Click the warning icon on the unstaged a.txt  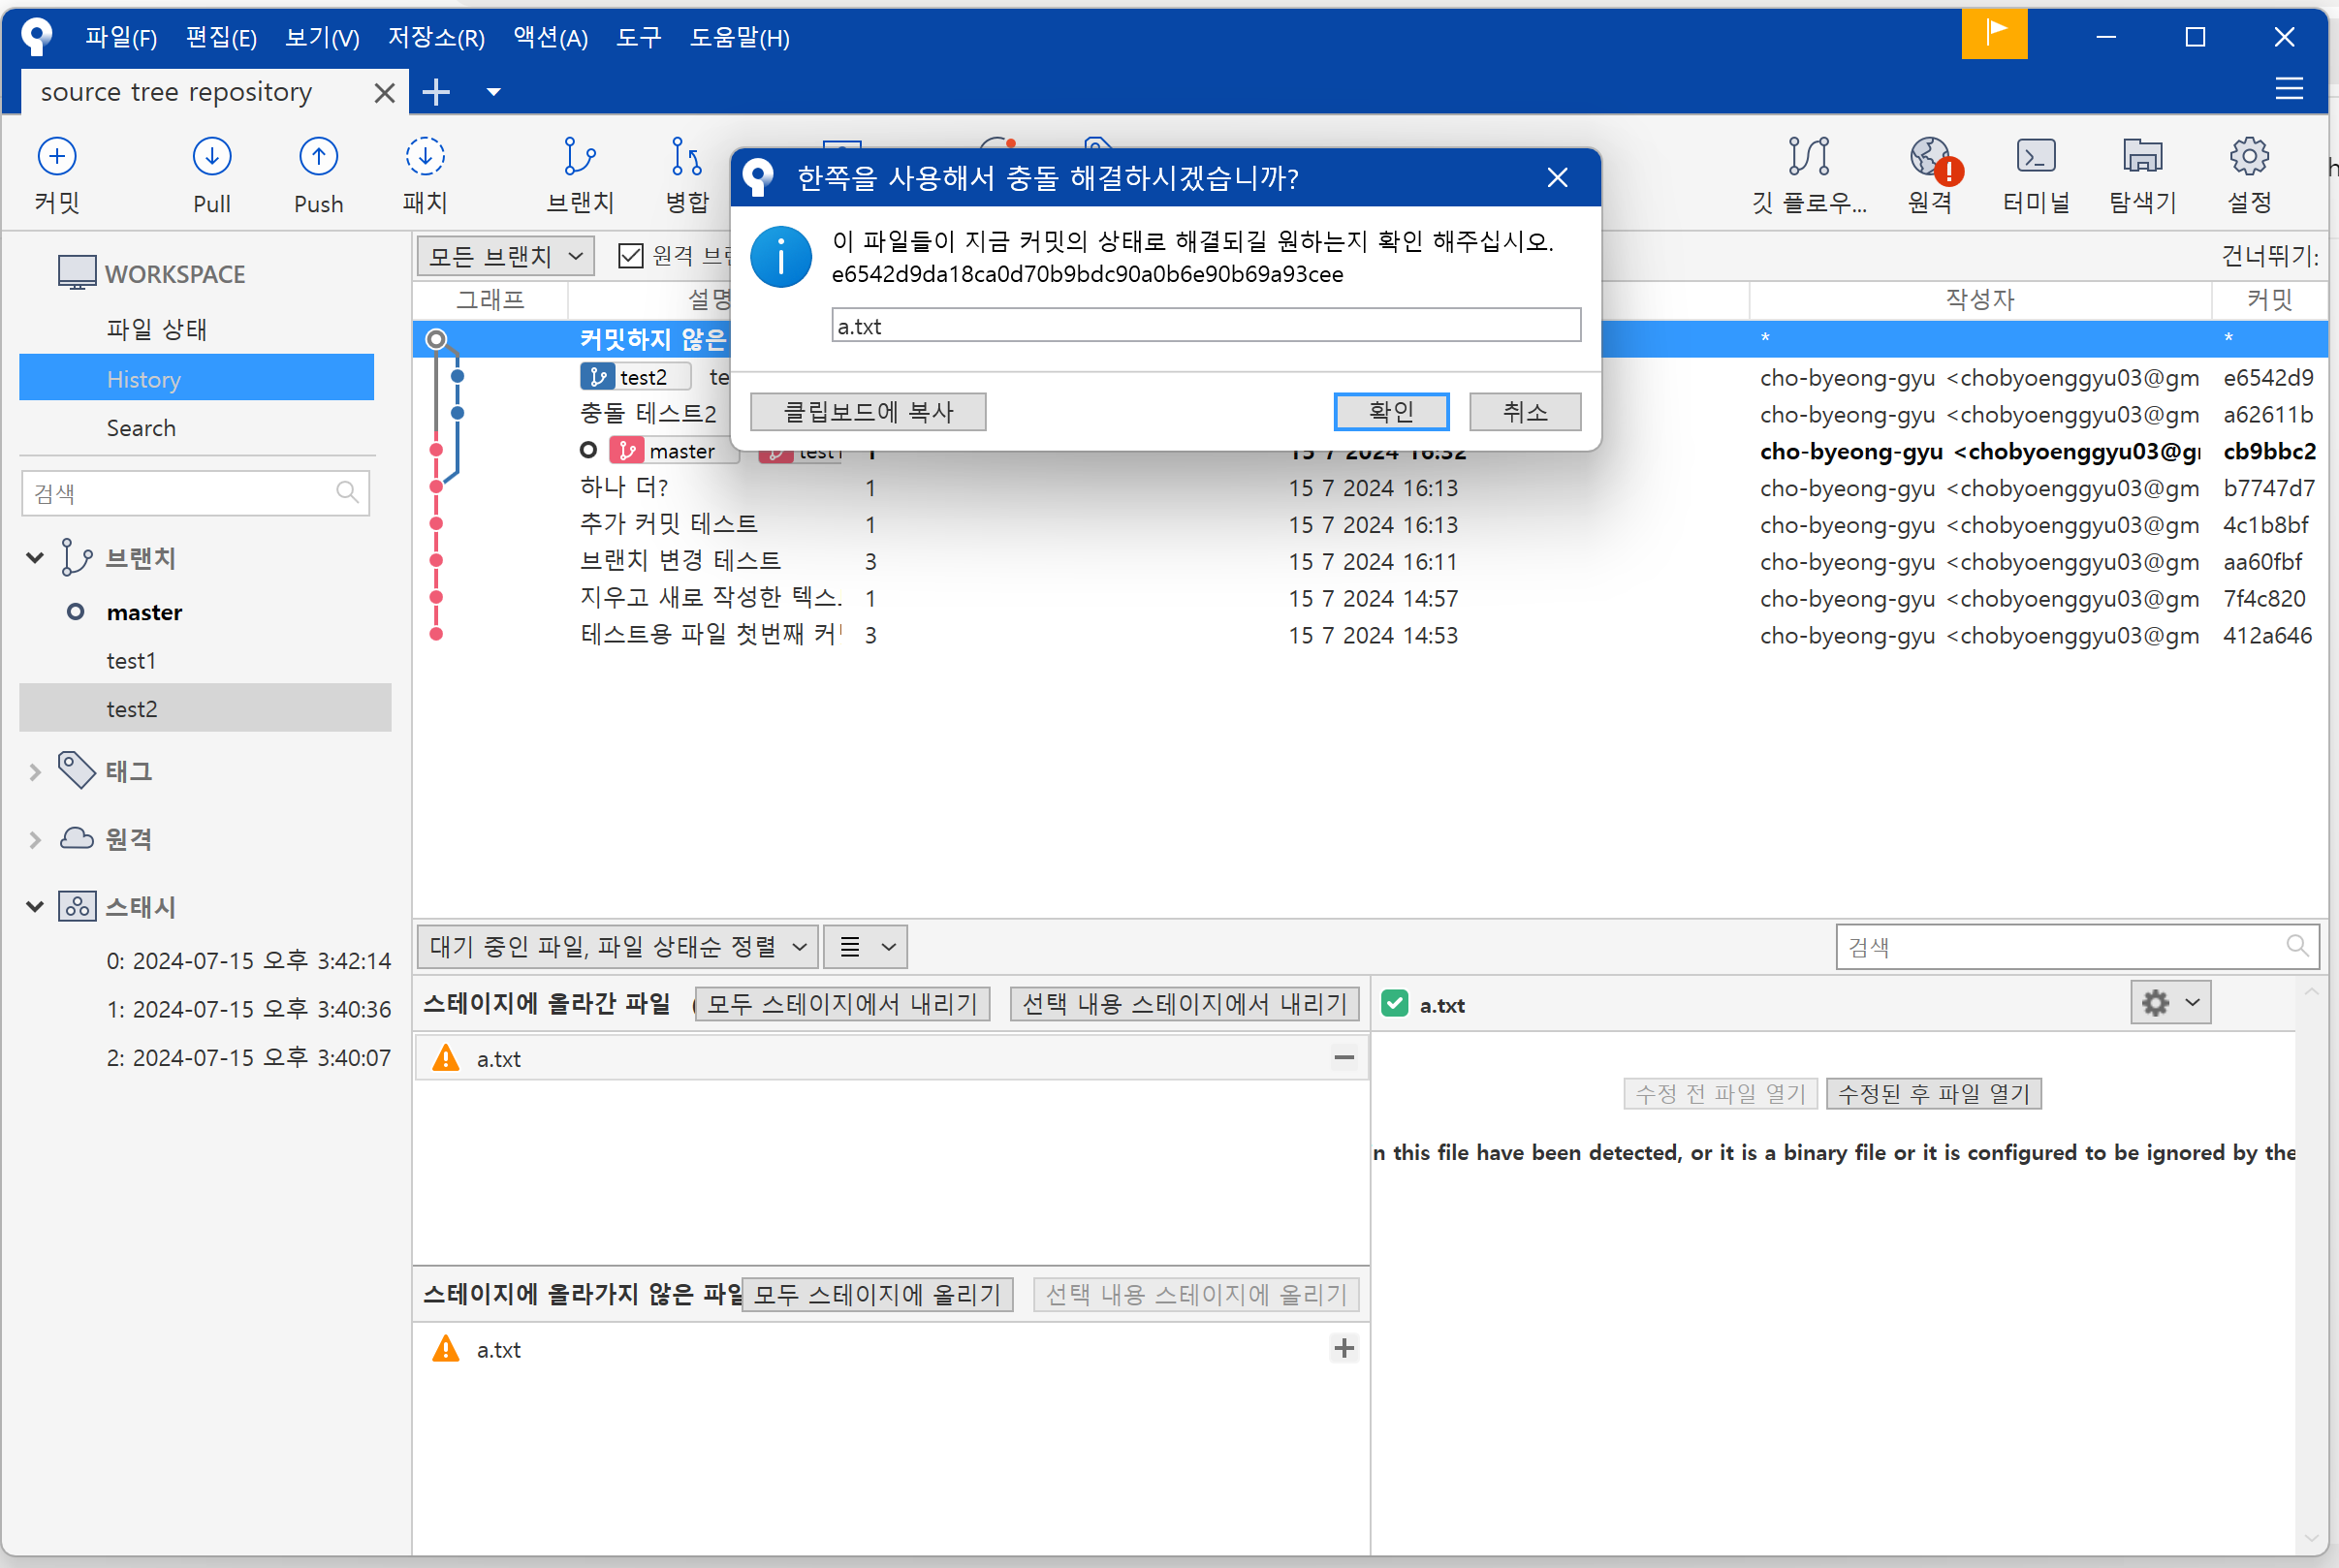click(x=445, y=1349)
